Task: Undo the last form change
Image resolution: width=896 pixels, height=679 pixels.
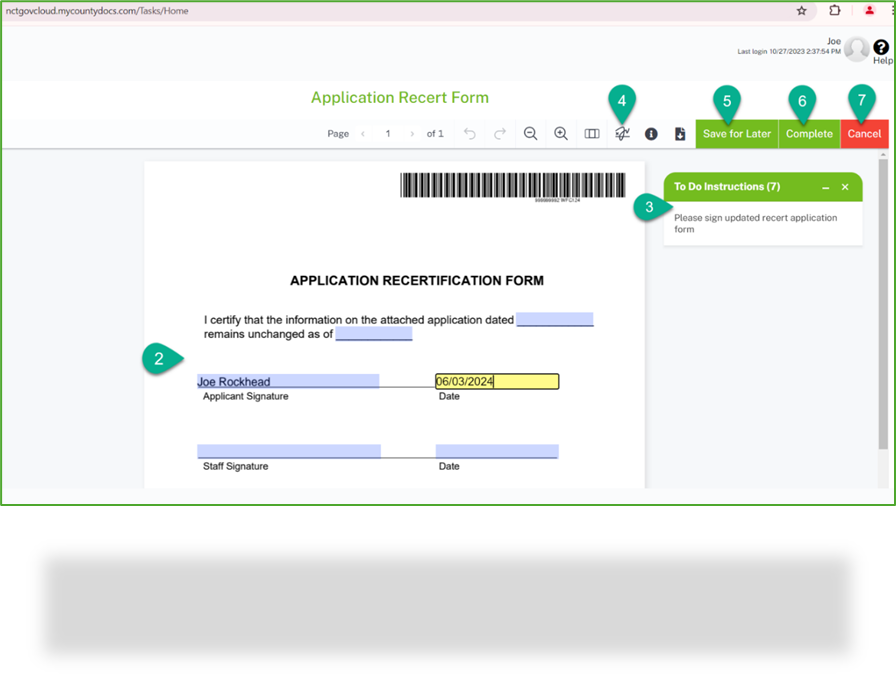Action: coord(469,133)
